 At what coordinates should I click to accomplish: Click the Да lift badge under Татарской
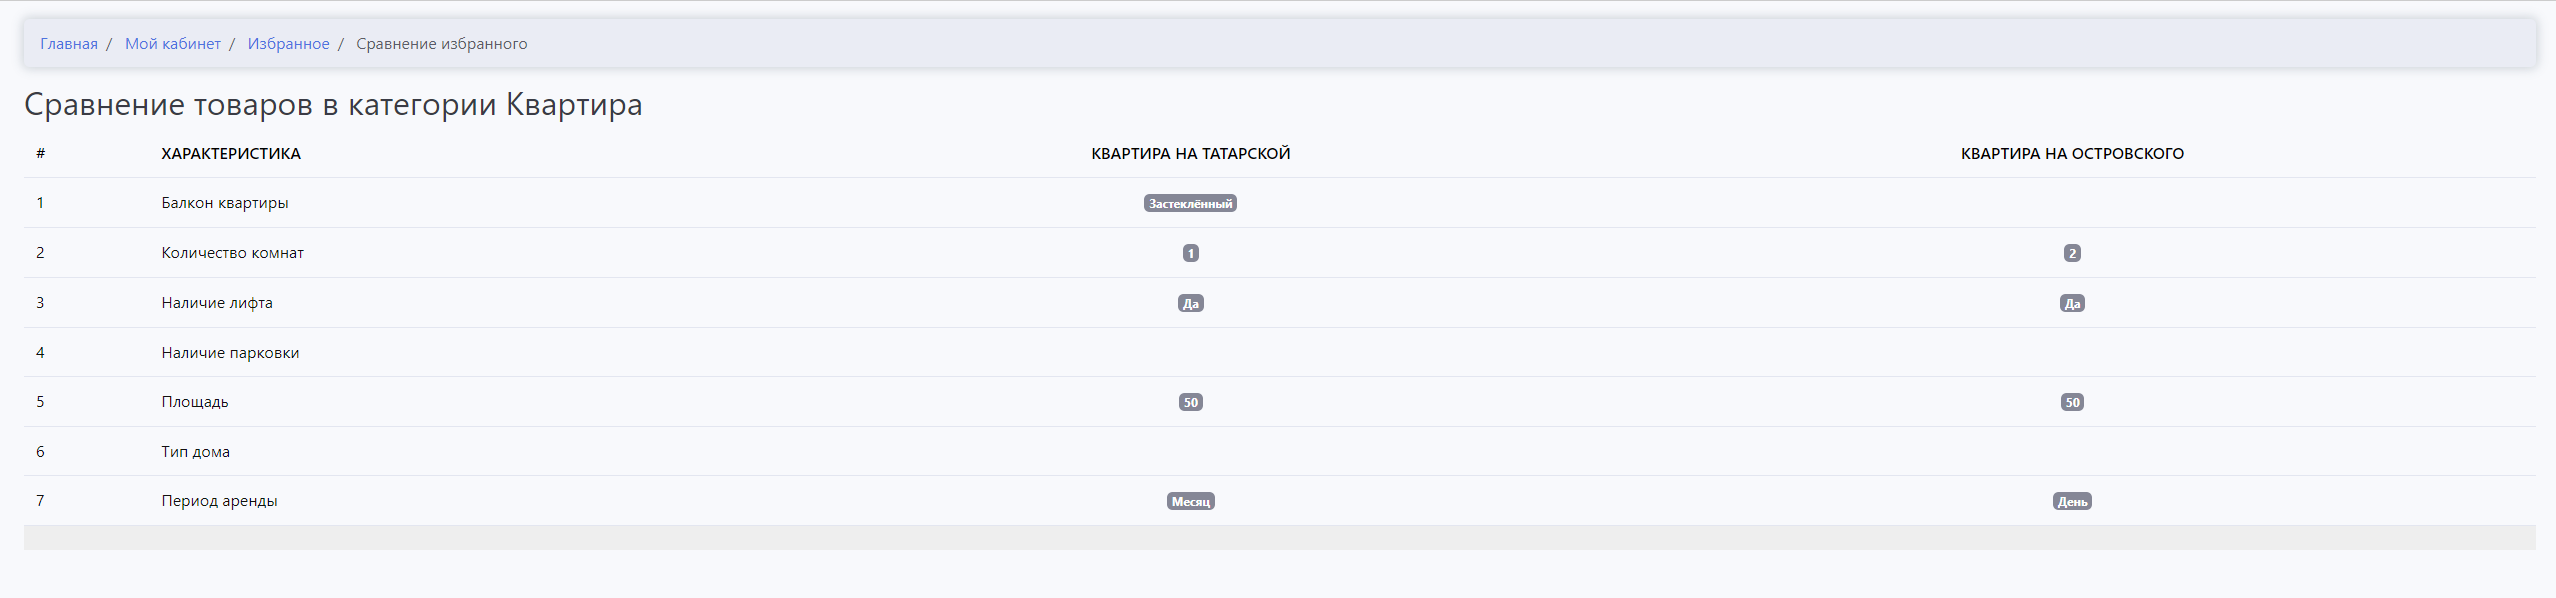click(x=1190, y=304)
